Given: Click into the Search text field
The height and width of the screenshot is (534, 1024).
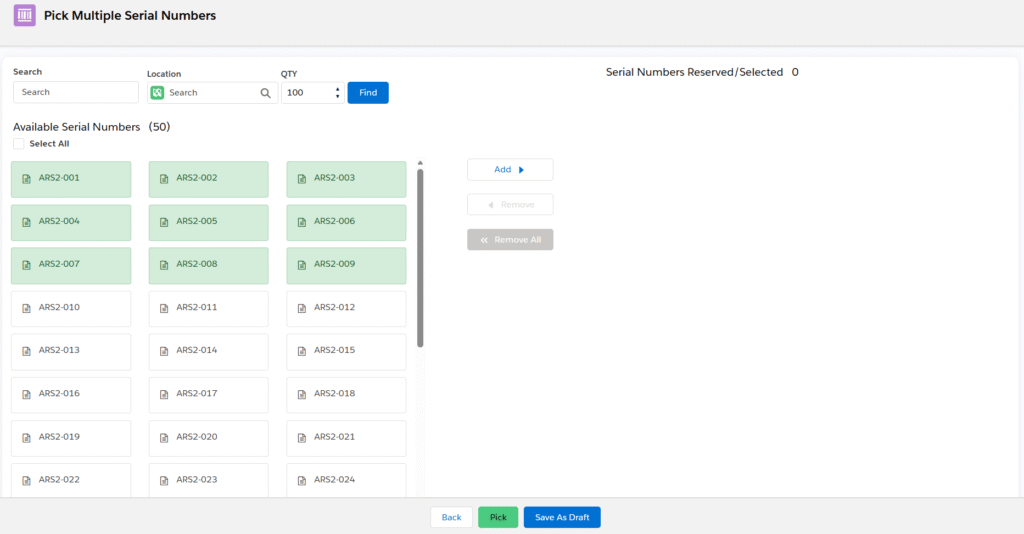Looking at the screenshot, I should (76, 92).
